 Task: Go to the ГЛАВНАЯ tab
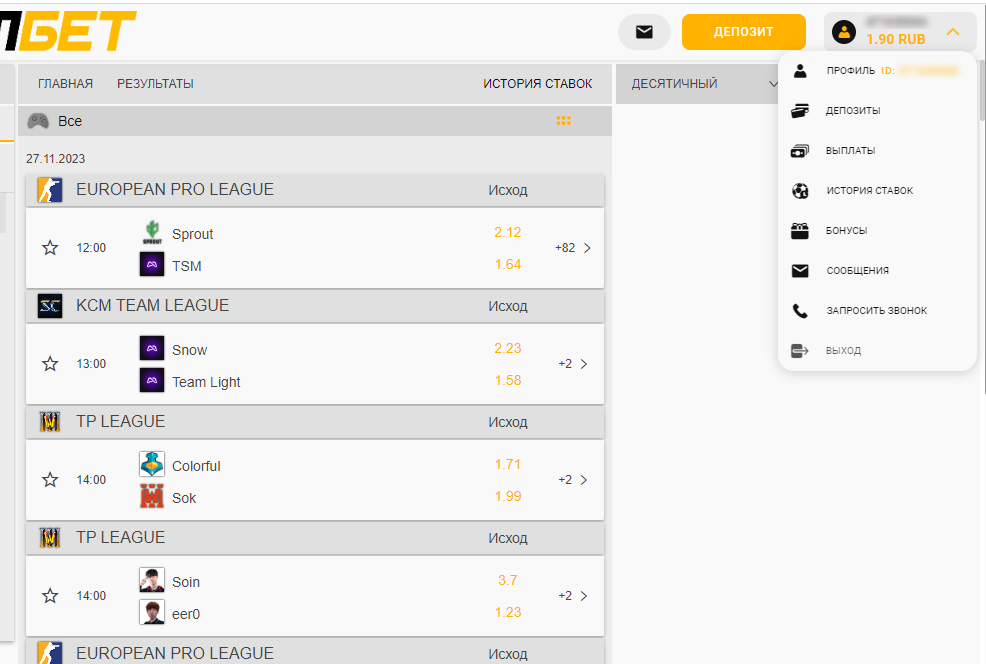(x=65, y=84)
